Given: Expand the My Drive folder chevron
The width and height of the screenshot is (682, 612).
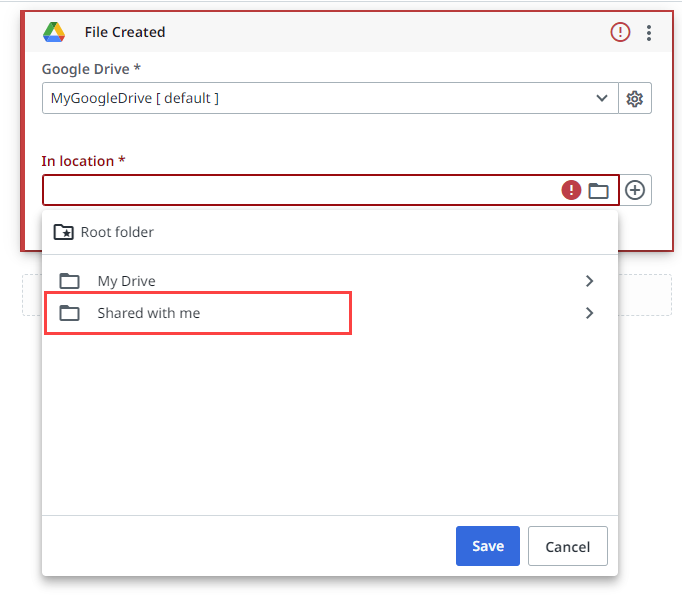Looking at the screenshot, I should (x=589, y=281).
